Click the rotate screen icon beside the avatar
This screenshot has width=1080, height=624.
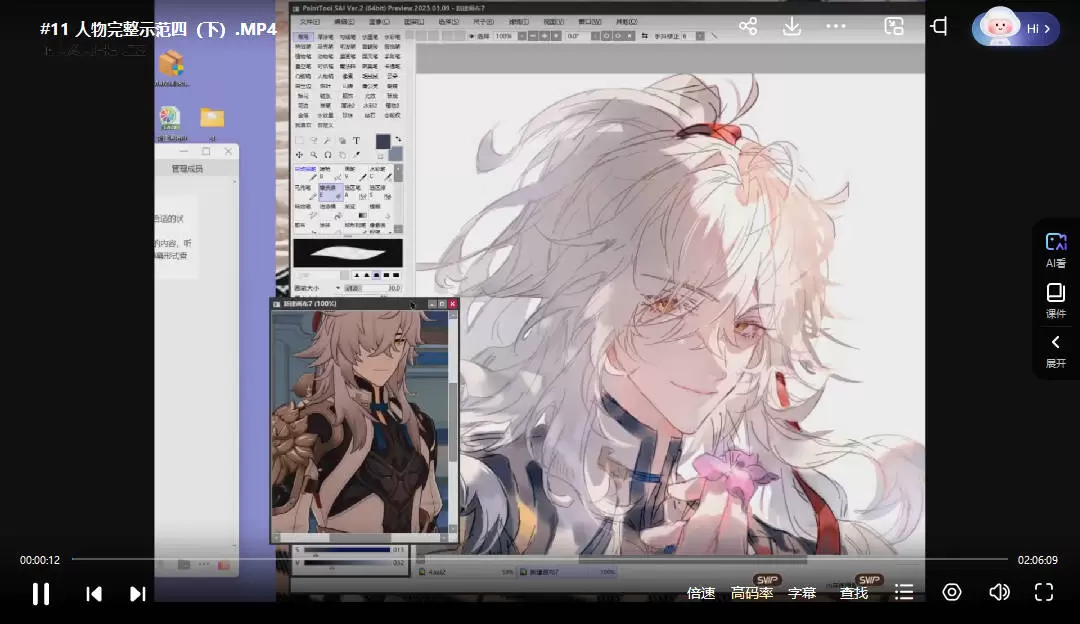[x=939, y=27]
